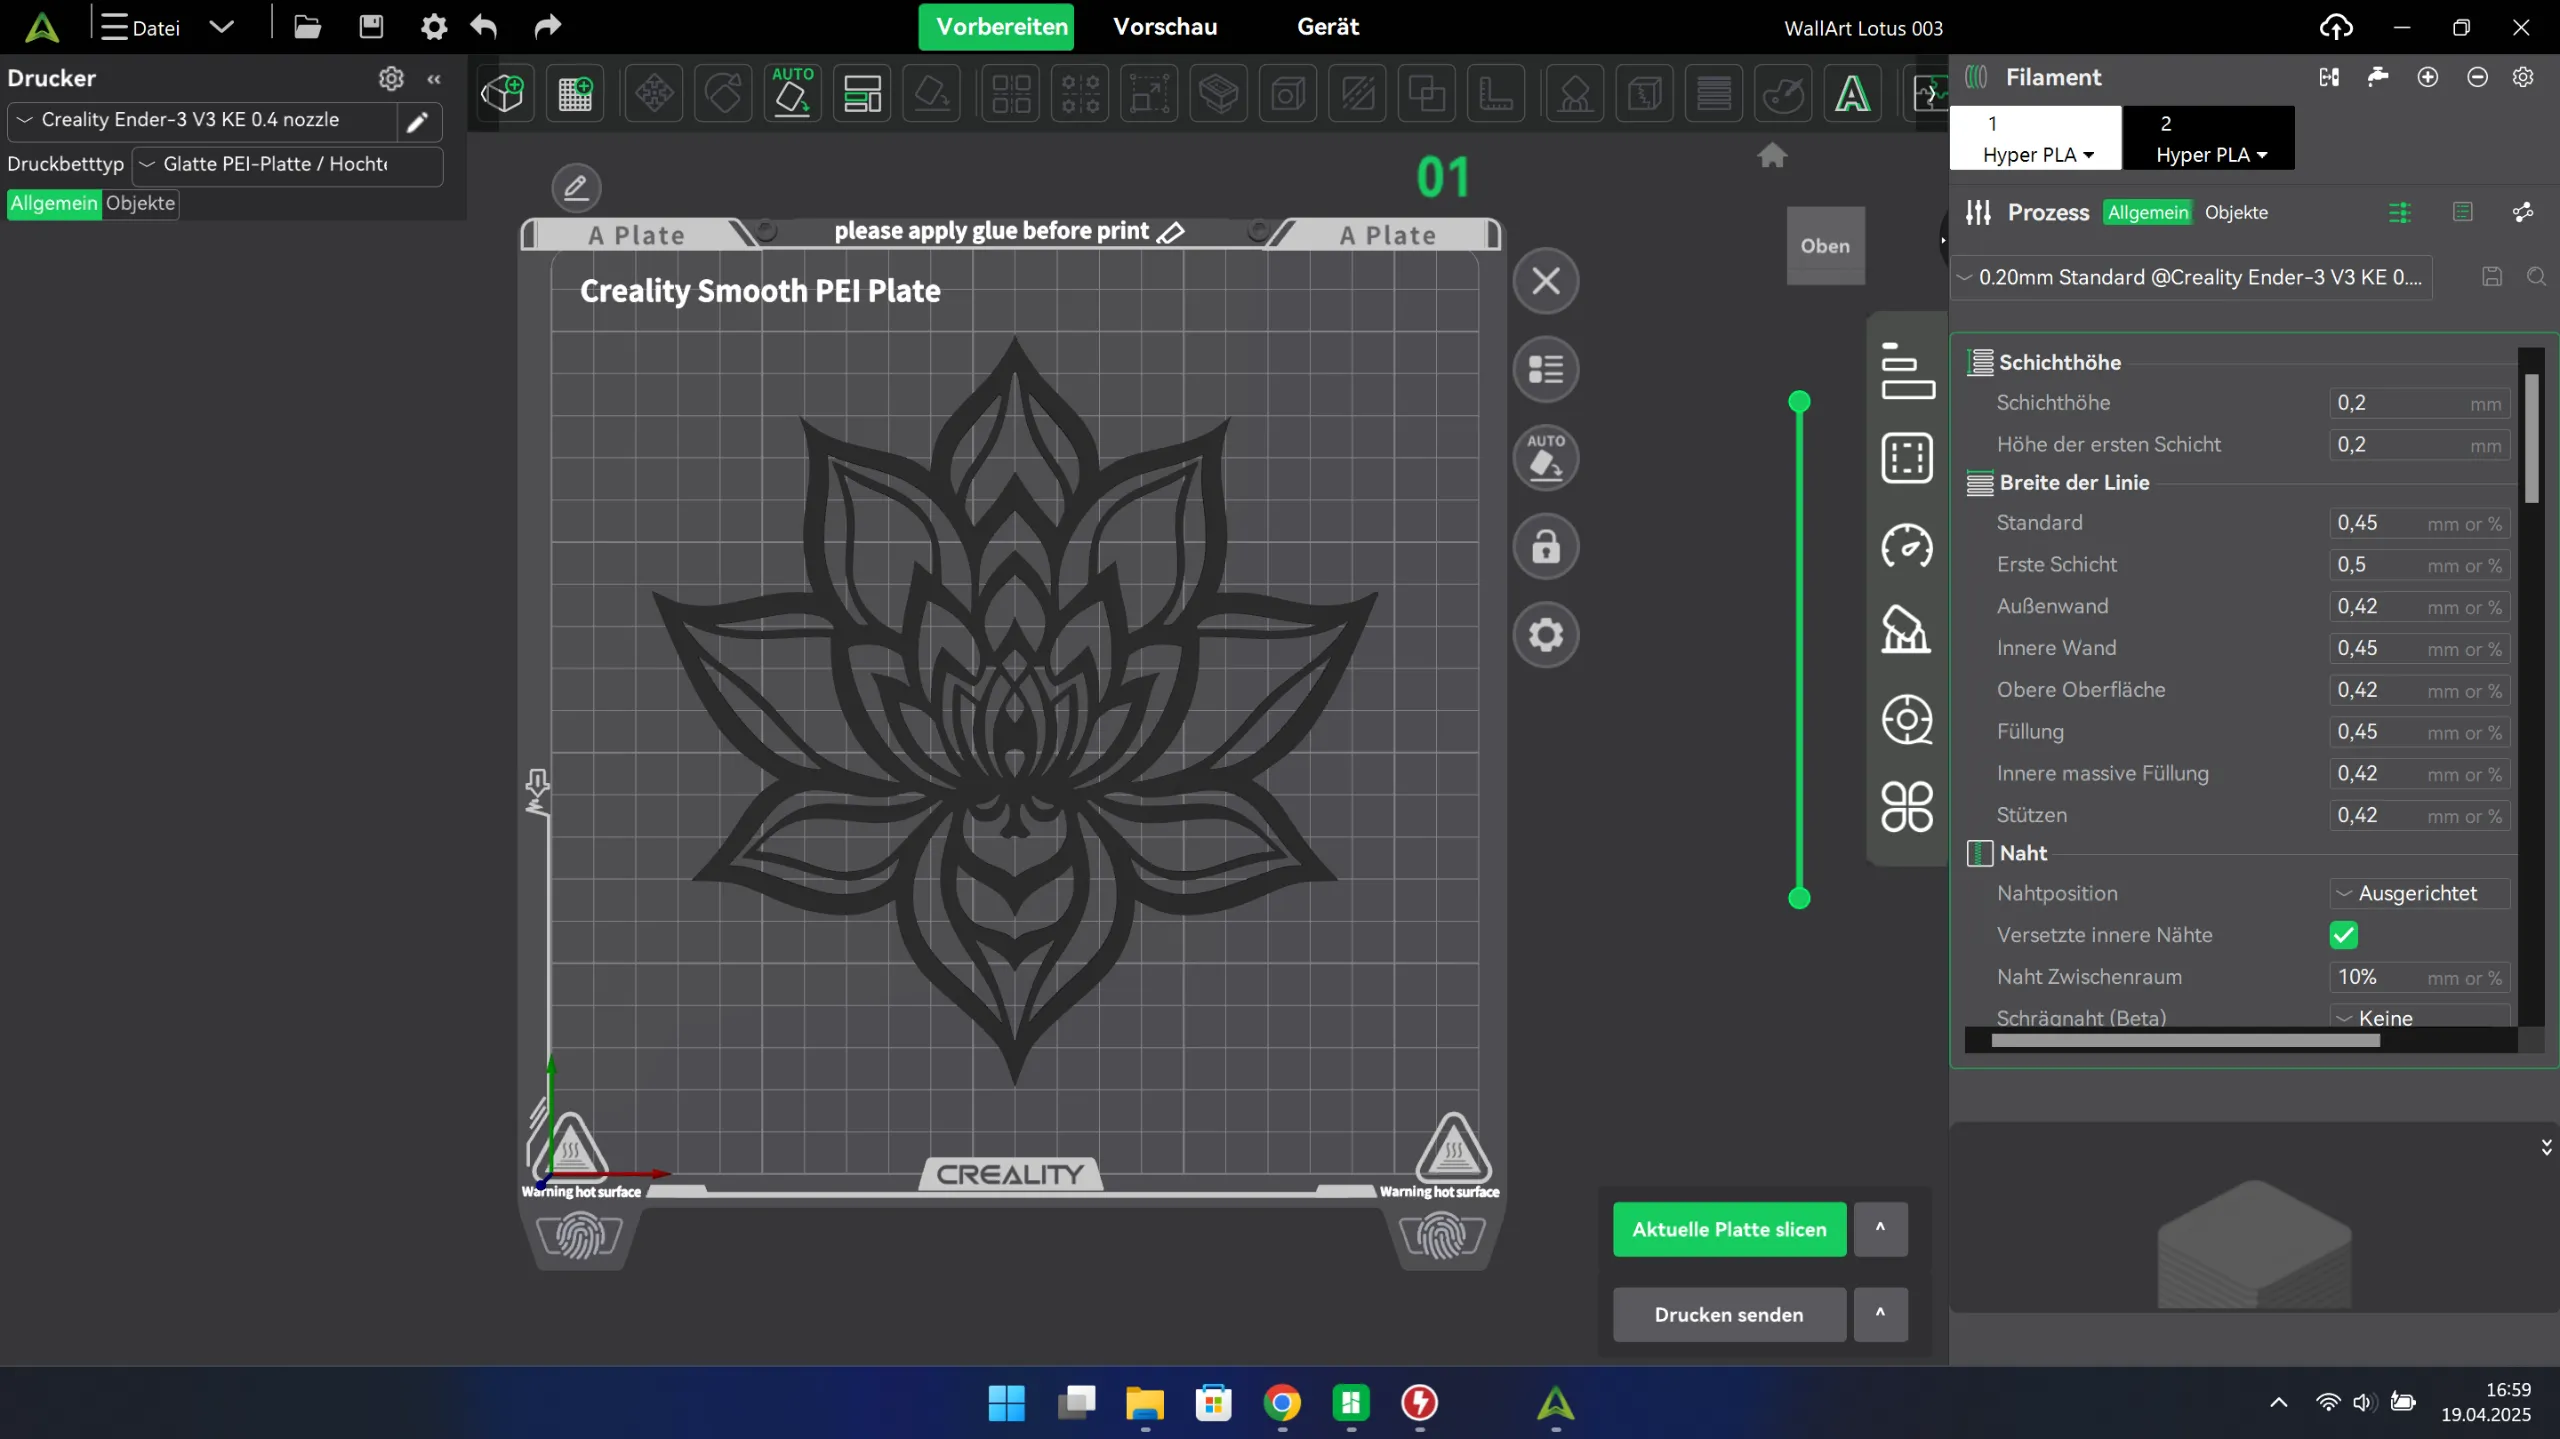Switch Drucker panel to Objekte view

[140, 203]
